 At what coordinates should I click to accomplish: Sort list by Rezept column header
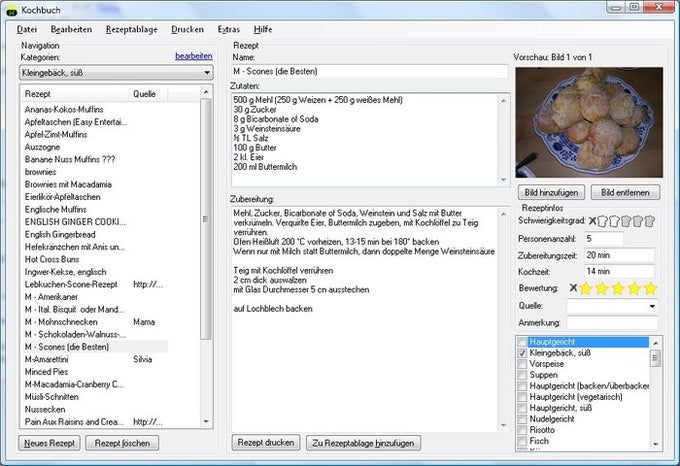(x=74, y=94)
